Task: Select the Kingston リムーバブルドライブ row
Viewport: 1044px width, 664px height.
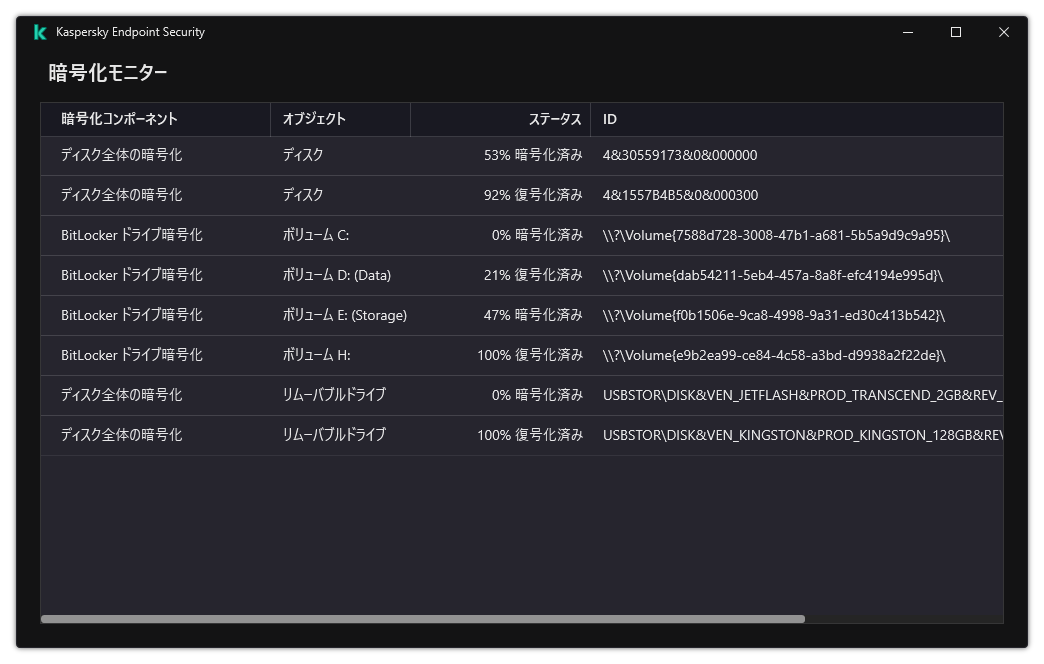Action: (x=300, y=435)
